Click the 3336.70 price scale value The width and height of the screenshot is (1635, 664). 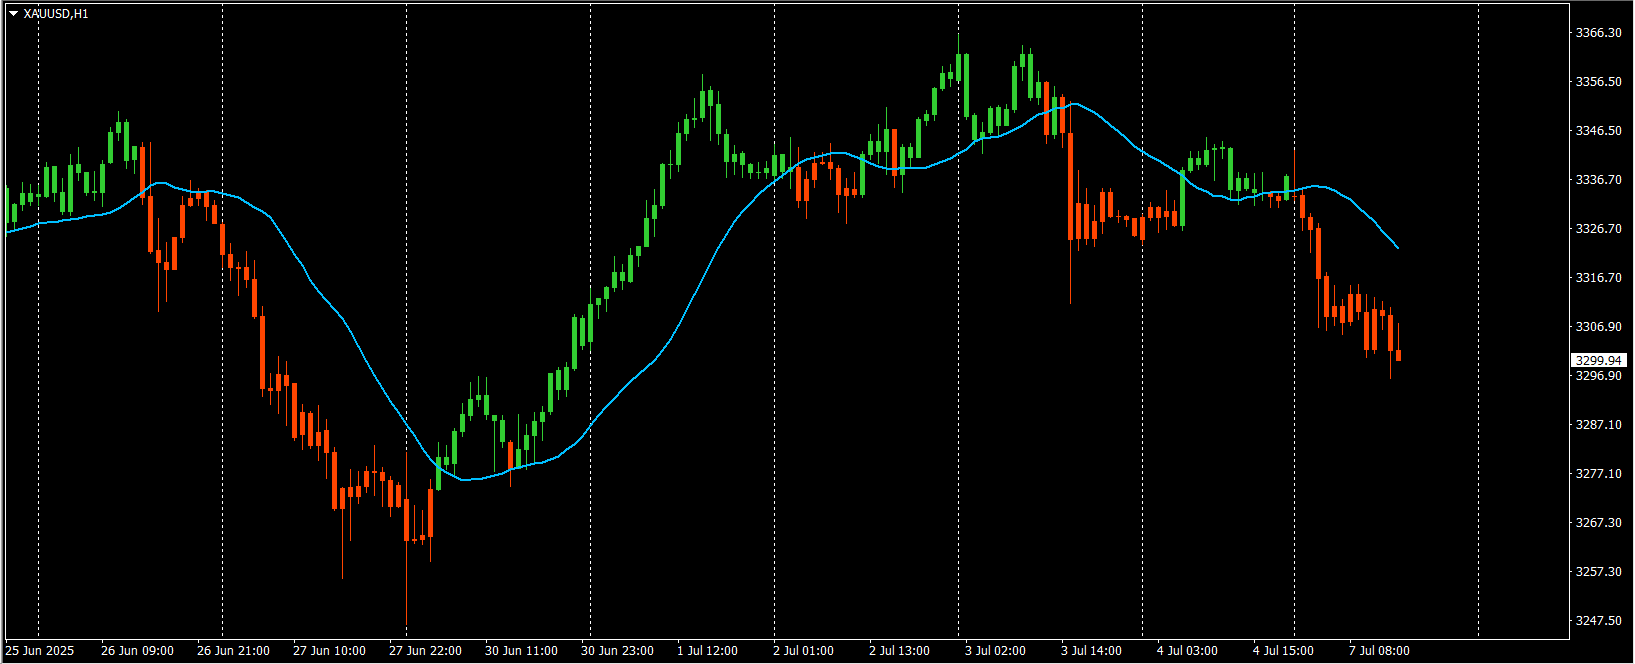(x=1598, y=180)
